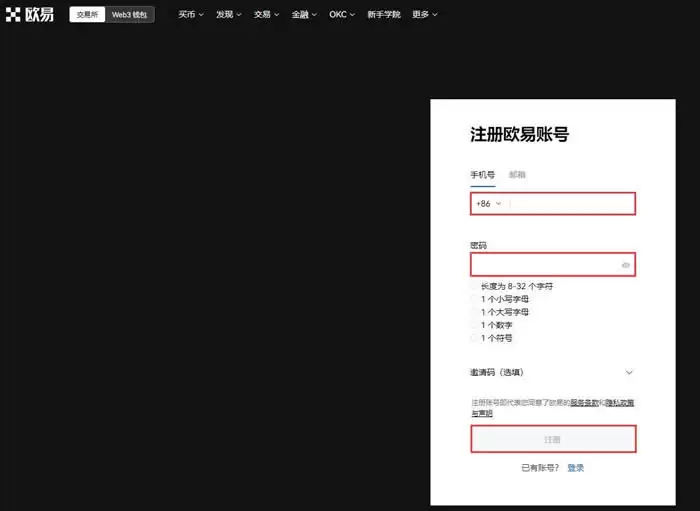Select the 交易所 mode toggle

87,15
